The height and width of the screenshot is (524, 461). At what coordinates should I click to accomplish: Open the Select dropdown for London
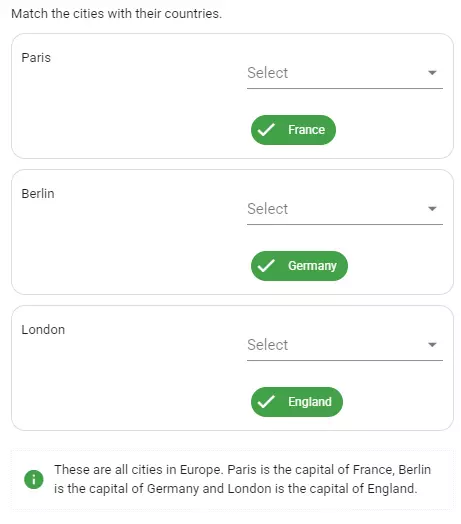(345, 346)
